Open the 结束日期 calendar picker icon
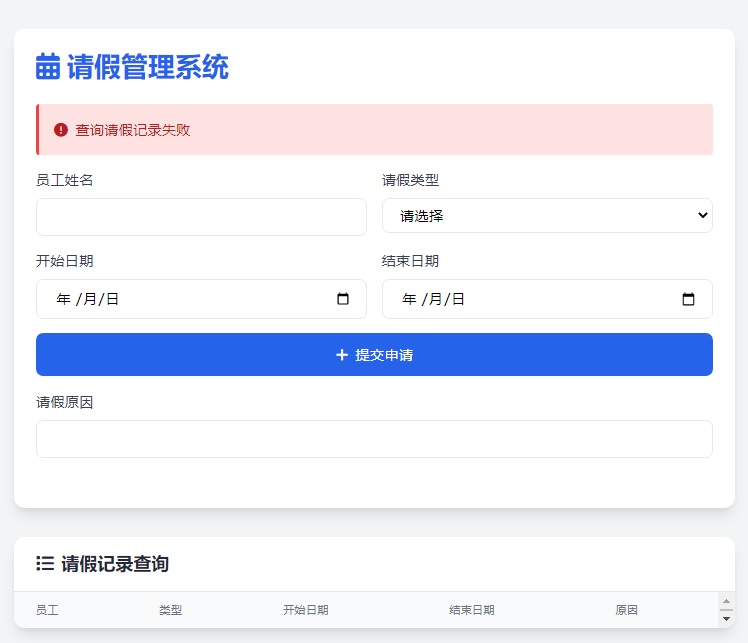Image resolution: width=748 pixels, height=643 pixels. [x=688, y=299]
